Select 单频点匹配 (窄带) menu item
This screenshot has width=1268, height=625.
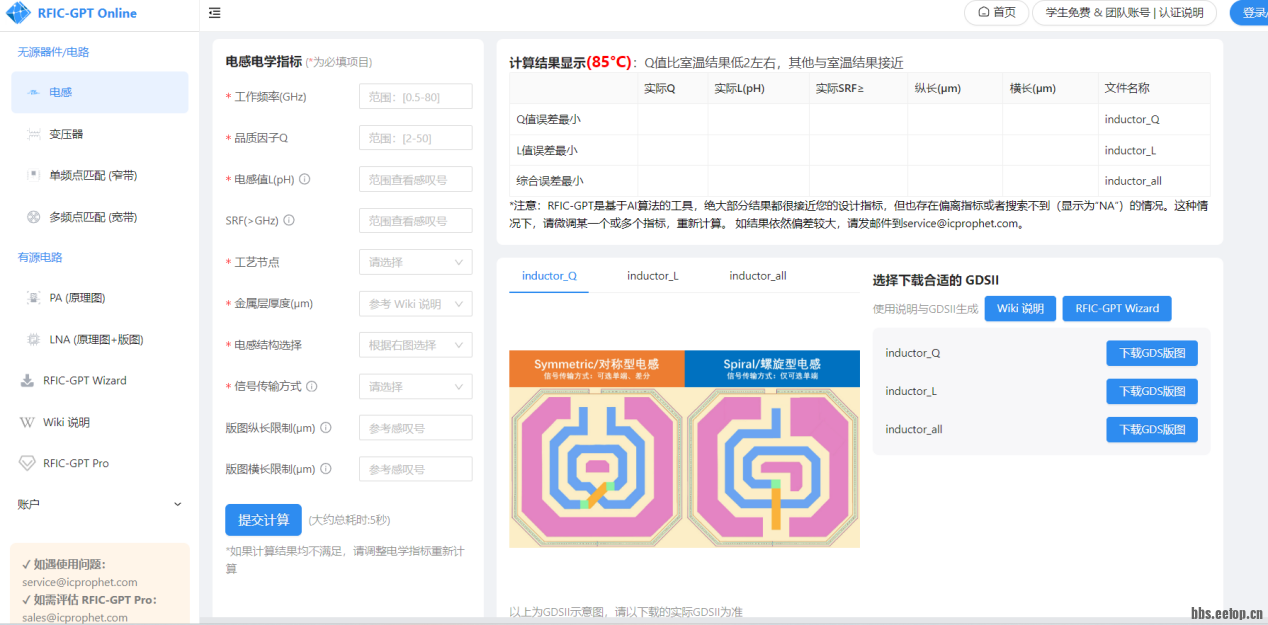(100, 175)
